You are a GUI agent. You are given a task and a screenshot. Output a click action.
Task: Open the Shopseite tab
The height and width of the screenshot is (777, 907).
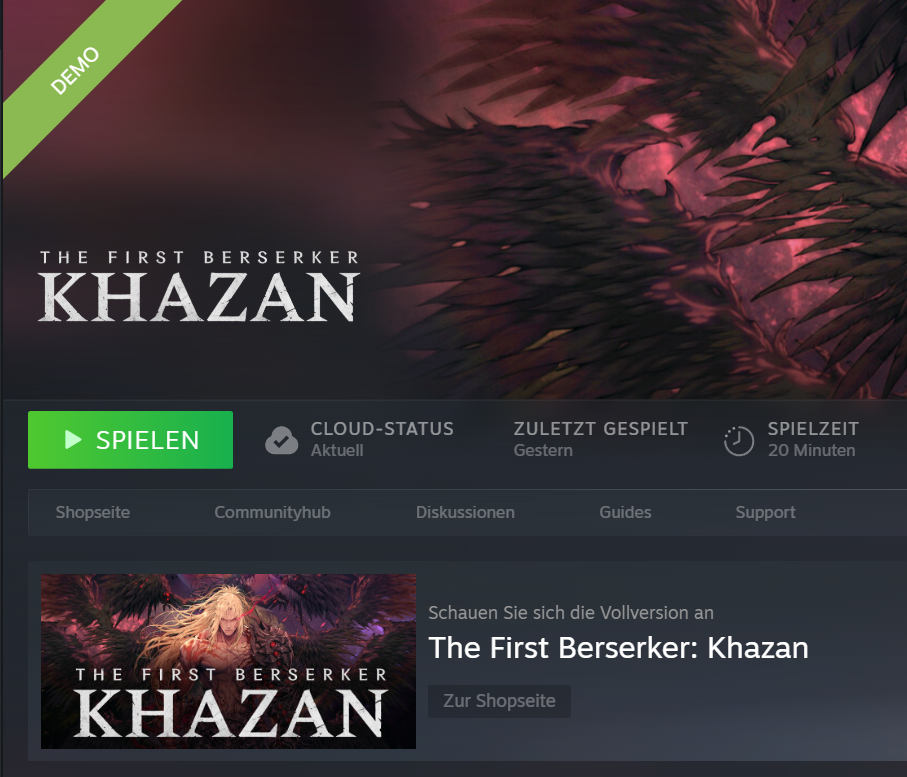[93, 512]
